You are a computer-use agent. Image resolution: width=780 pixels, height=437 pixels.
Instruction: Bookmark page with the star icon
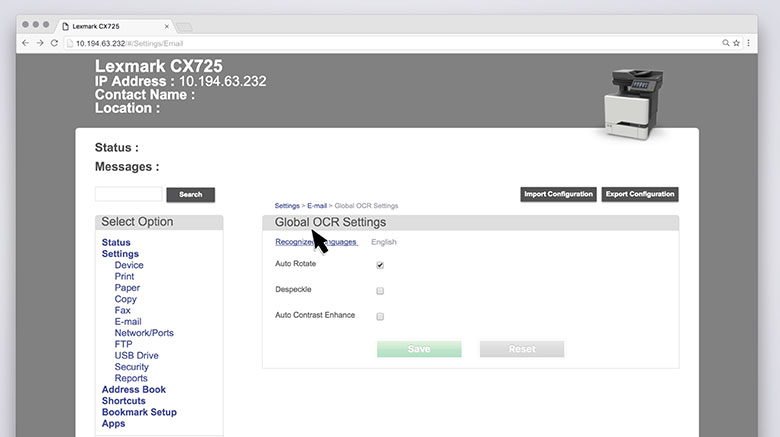(x=737, y=43)
